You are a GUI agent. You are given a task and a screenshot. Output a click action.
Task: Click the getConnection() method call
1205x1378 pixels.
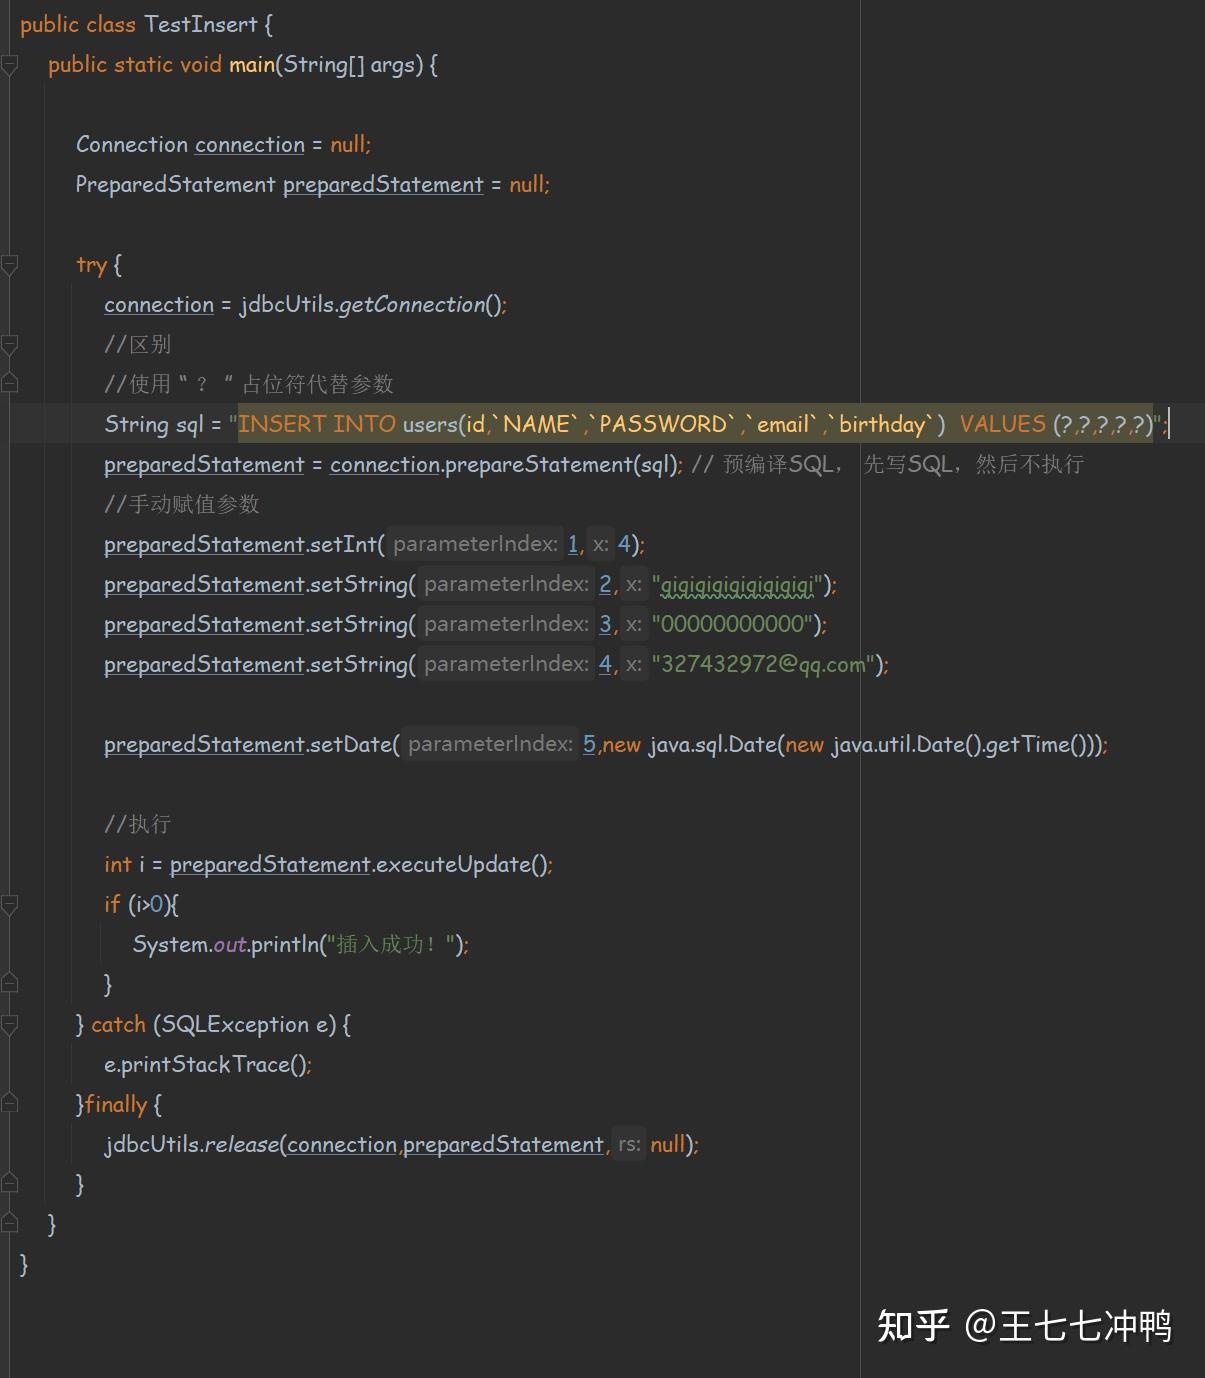(421, 304)
